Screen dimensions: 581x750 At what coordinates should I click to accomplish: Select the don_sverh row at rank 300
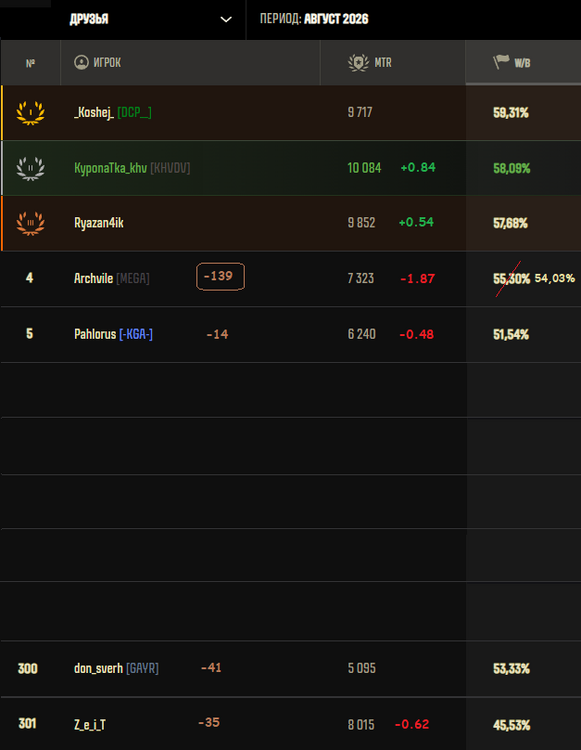tap(291, 669)
